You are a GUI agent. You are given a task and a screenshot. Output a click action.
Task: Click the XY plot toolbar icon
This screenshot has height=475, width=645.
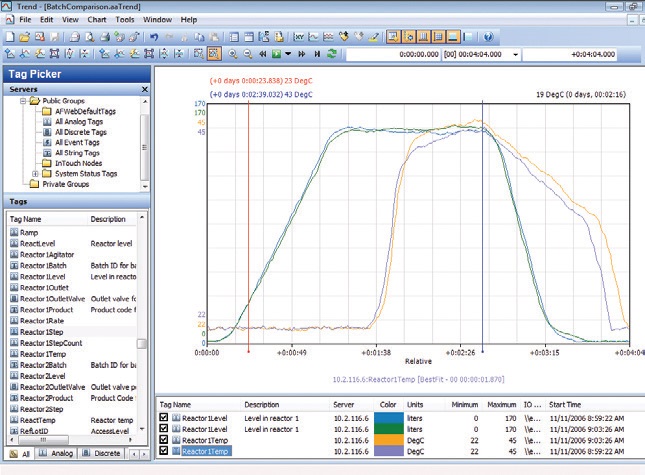click(299, 36)
